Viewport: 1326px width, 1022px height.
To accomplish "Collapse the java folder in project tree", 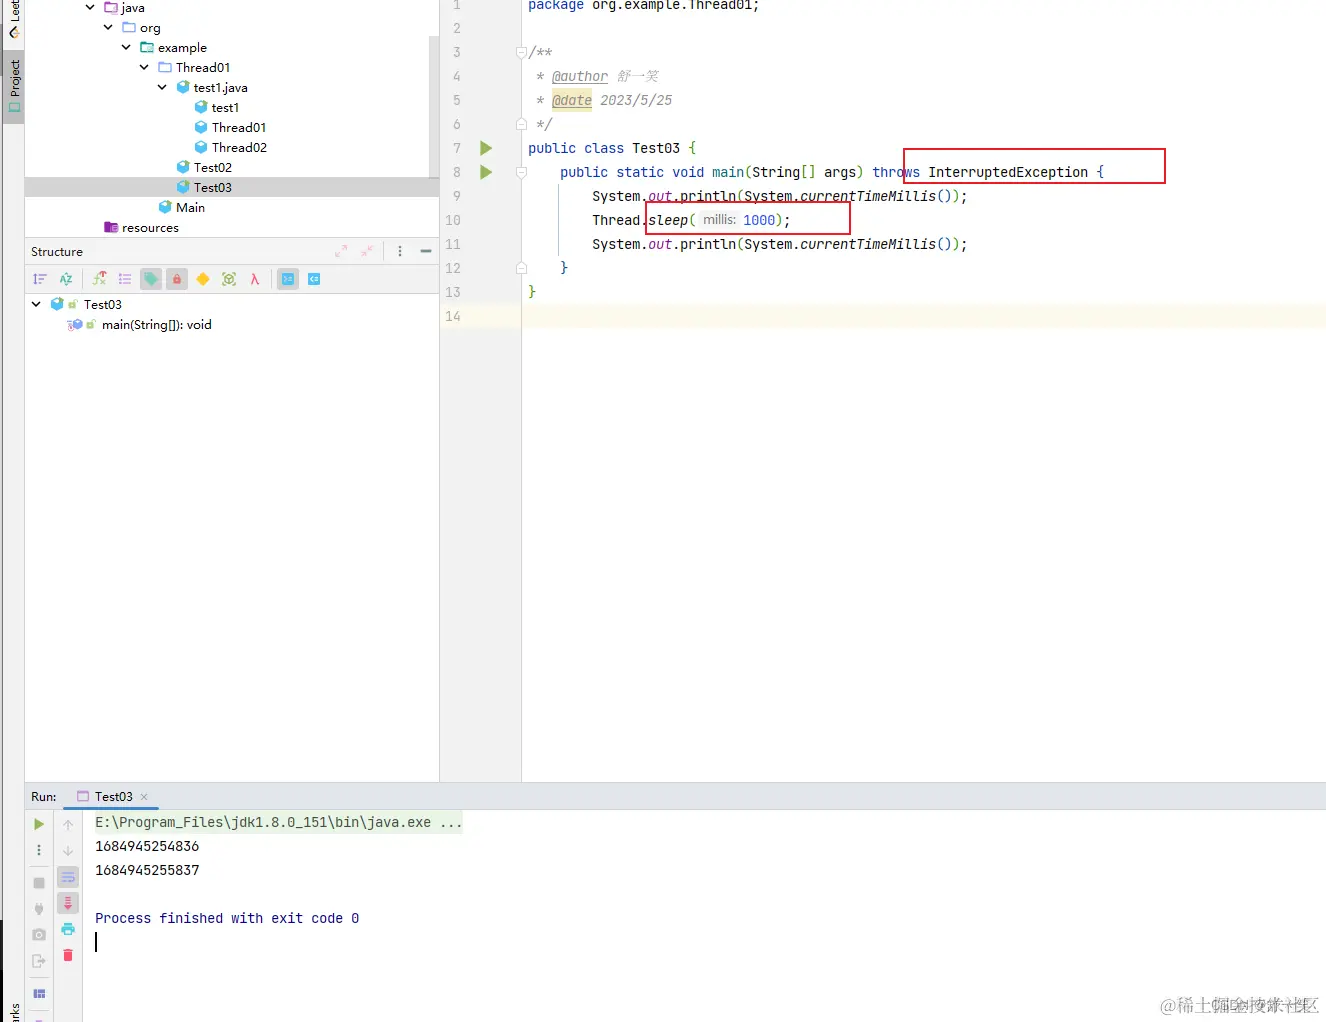I will pos(90,7).
